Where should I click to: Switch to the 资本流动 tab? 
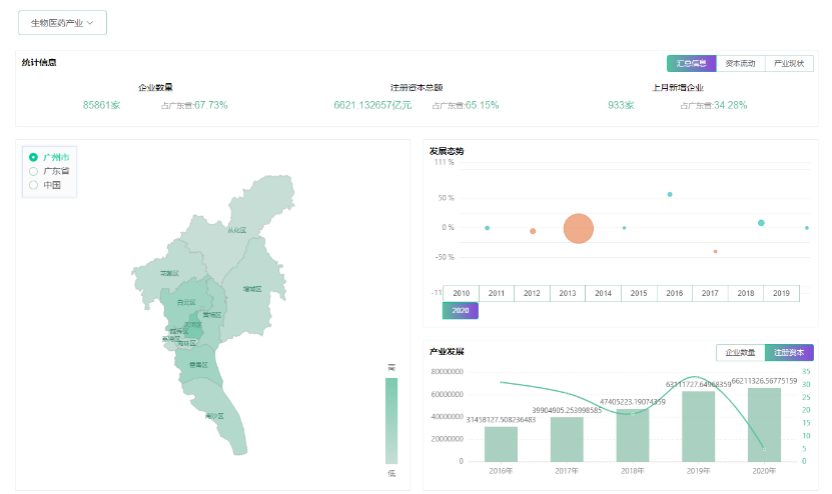point(740,63)
